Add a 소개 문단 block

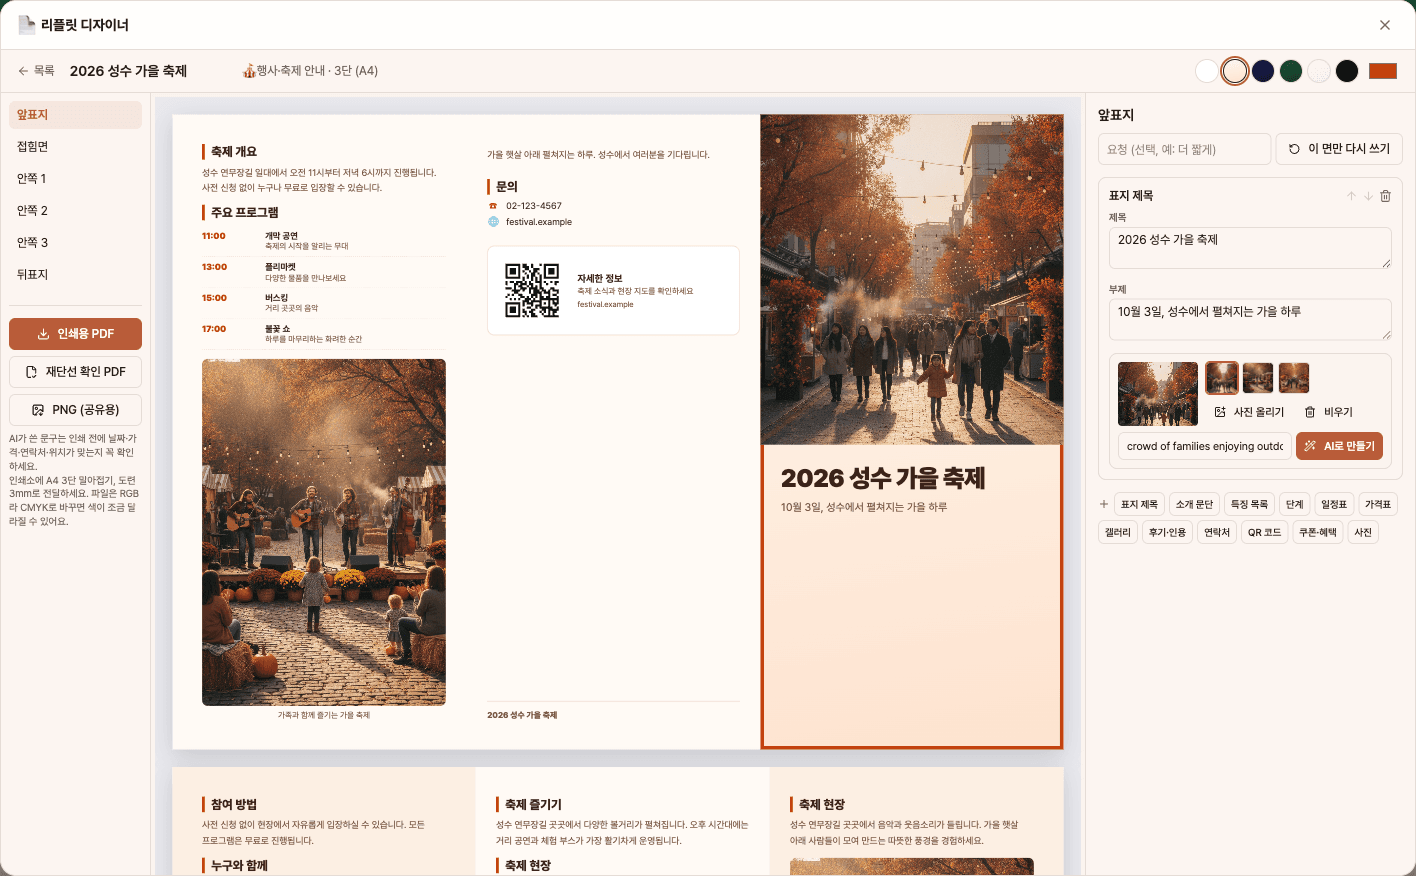coord(1194,504)
